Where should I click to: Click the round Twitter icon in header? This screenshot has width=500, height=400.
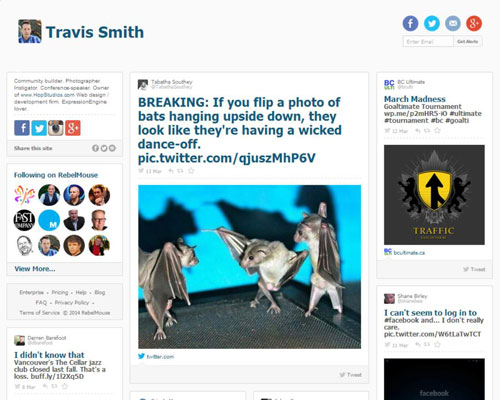coord(432,23)
